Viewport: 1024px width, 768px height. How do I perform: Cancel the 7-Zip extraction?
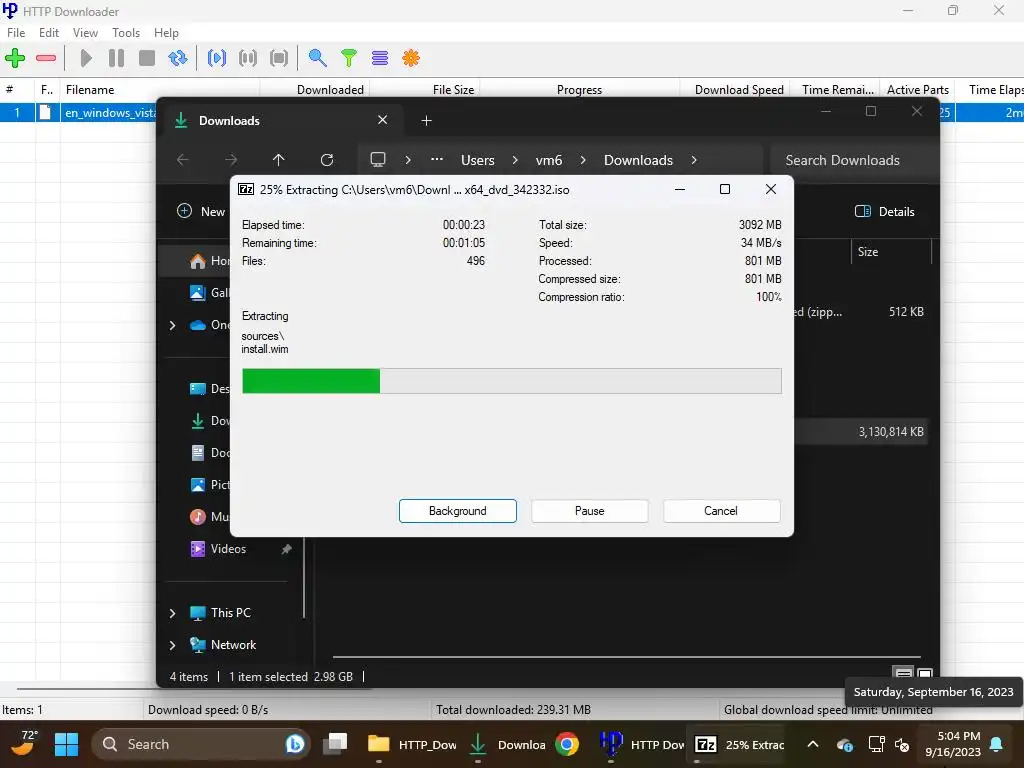click(721, 511)
